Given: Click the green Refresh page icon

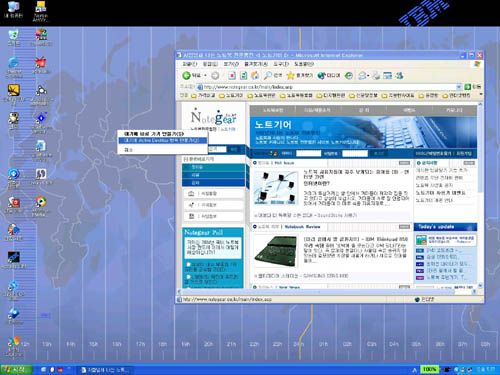Looking at the screenshot, I should click(x=243, y=76).
